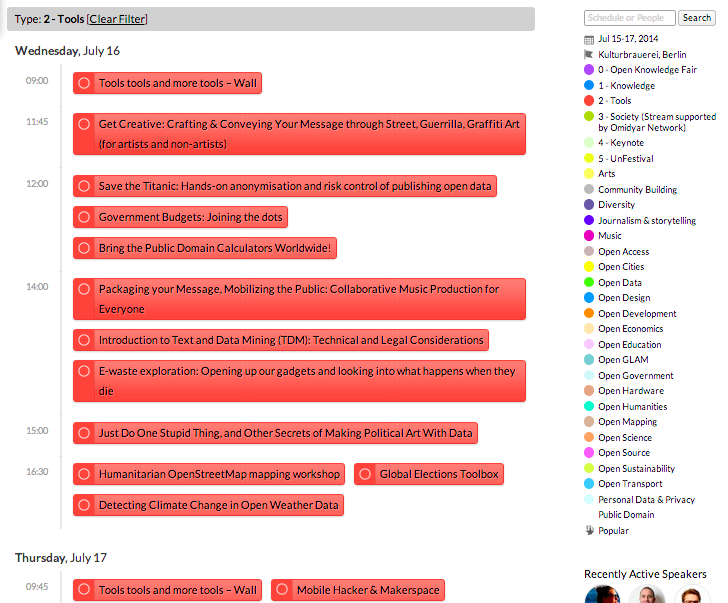This screenshot has height=603, width=728.
Task: Toggle circle on Just Do One Stupid Thing session
Action: click(84, 433)
